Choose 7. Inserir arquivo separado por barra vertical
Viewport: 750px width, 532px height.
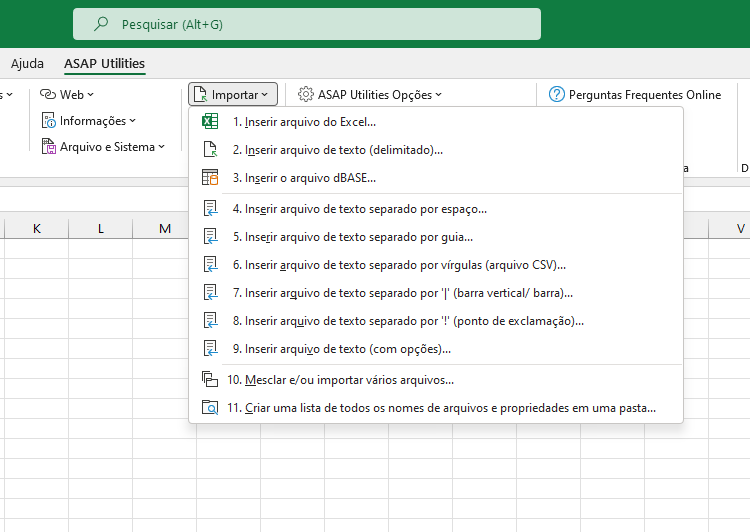click(436, 293)
